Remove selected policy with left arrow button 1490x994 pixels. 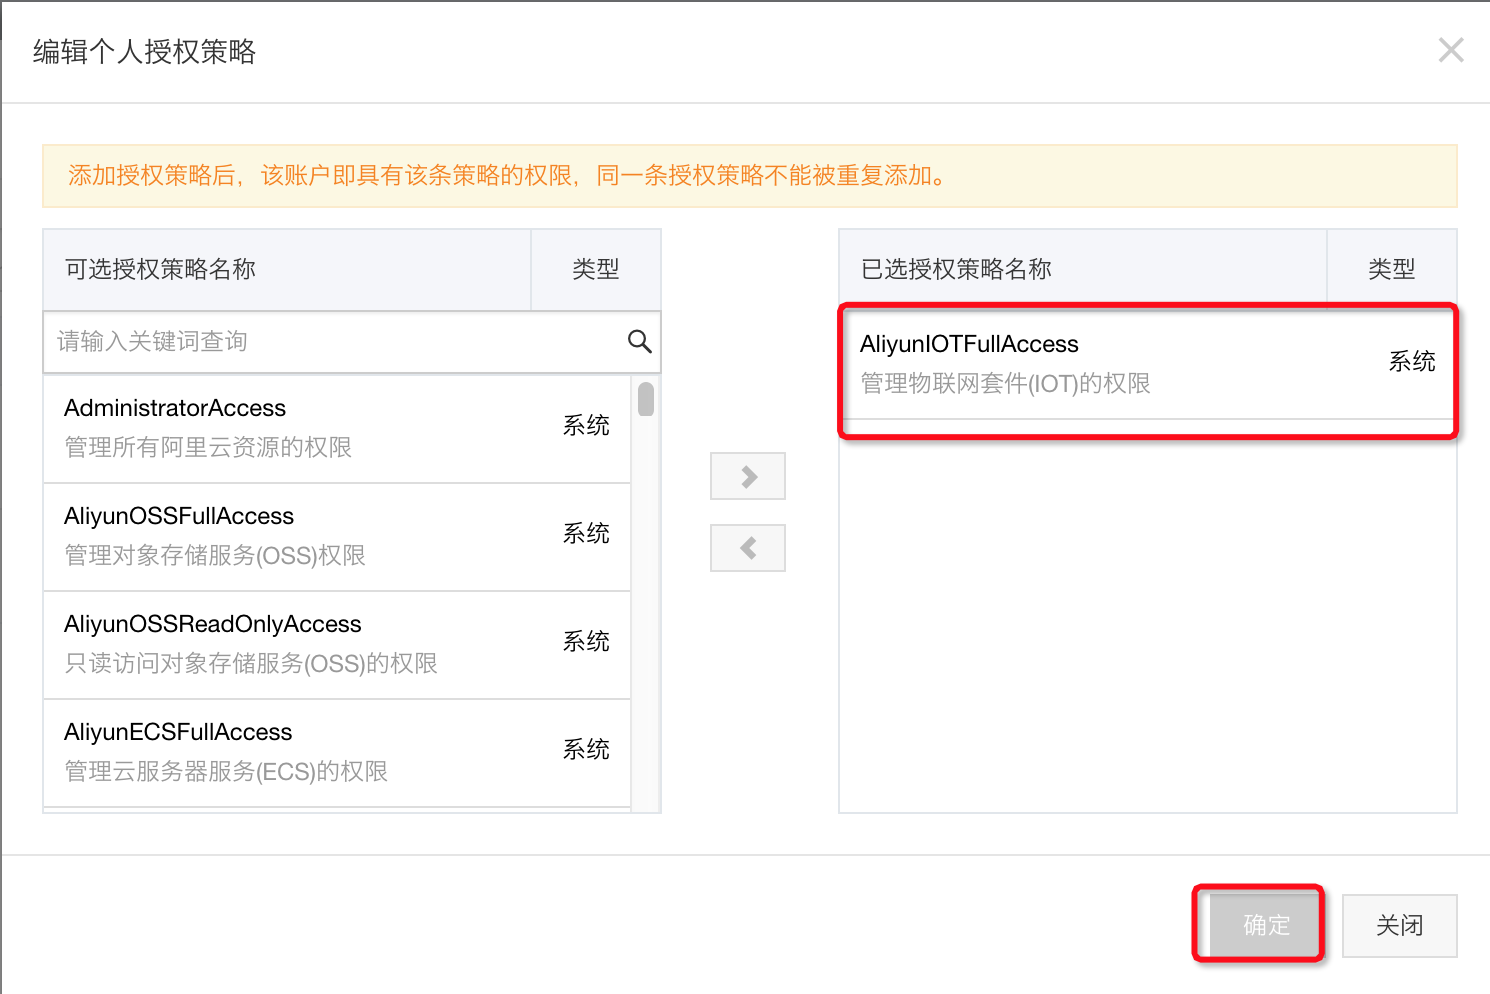click(748, 548)
